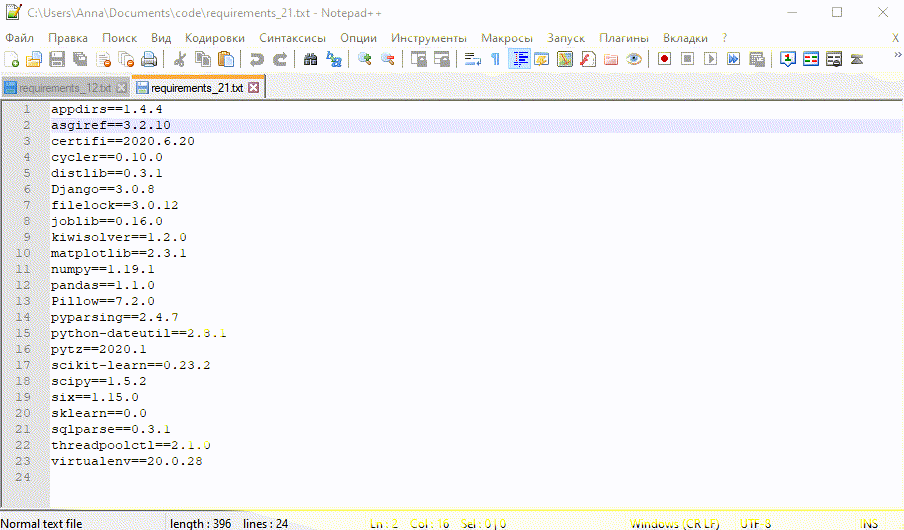Viewport: 904px width, 530px height.
Task: Open the Инструменты menu
Action: click(429, 38)
